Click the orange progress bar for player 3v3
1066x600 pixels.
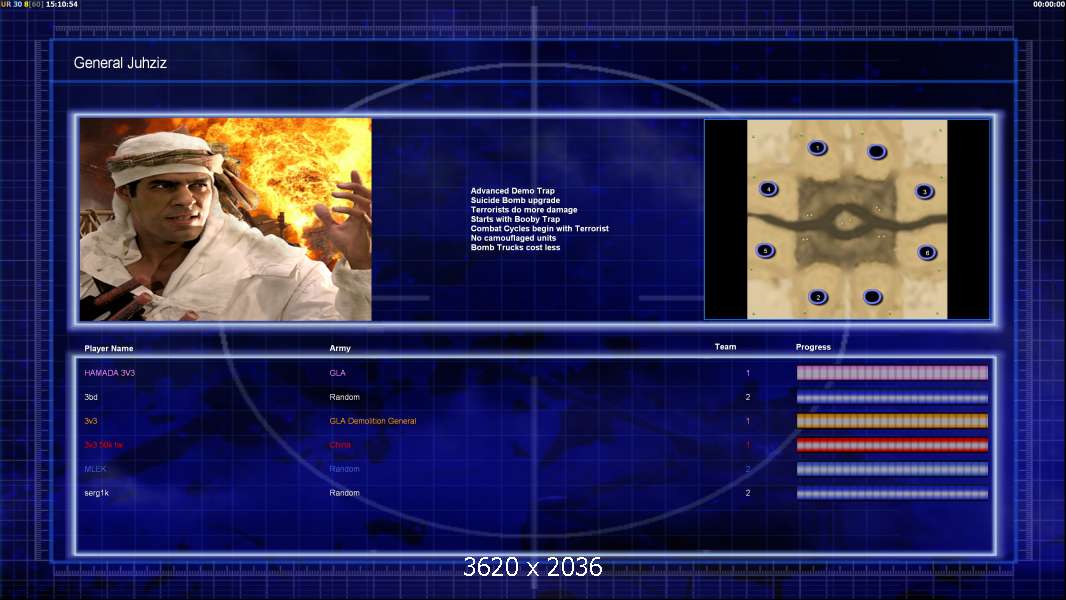click(x=892, y=421)
